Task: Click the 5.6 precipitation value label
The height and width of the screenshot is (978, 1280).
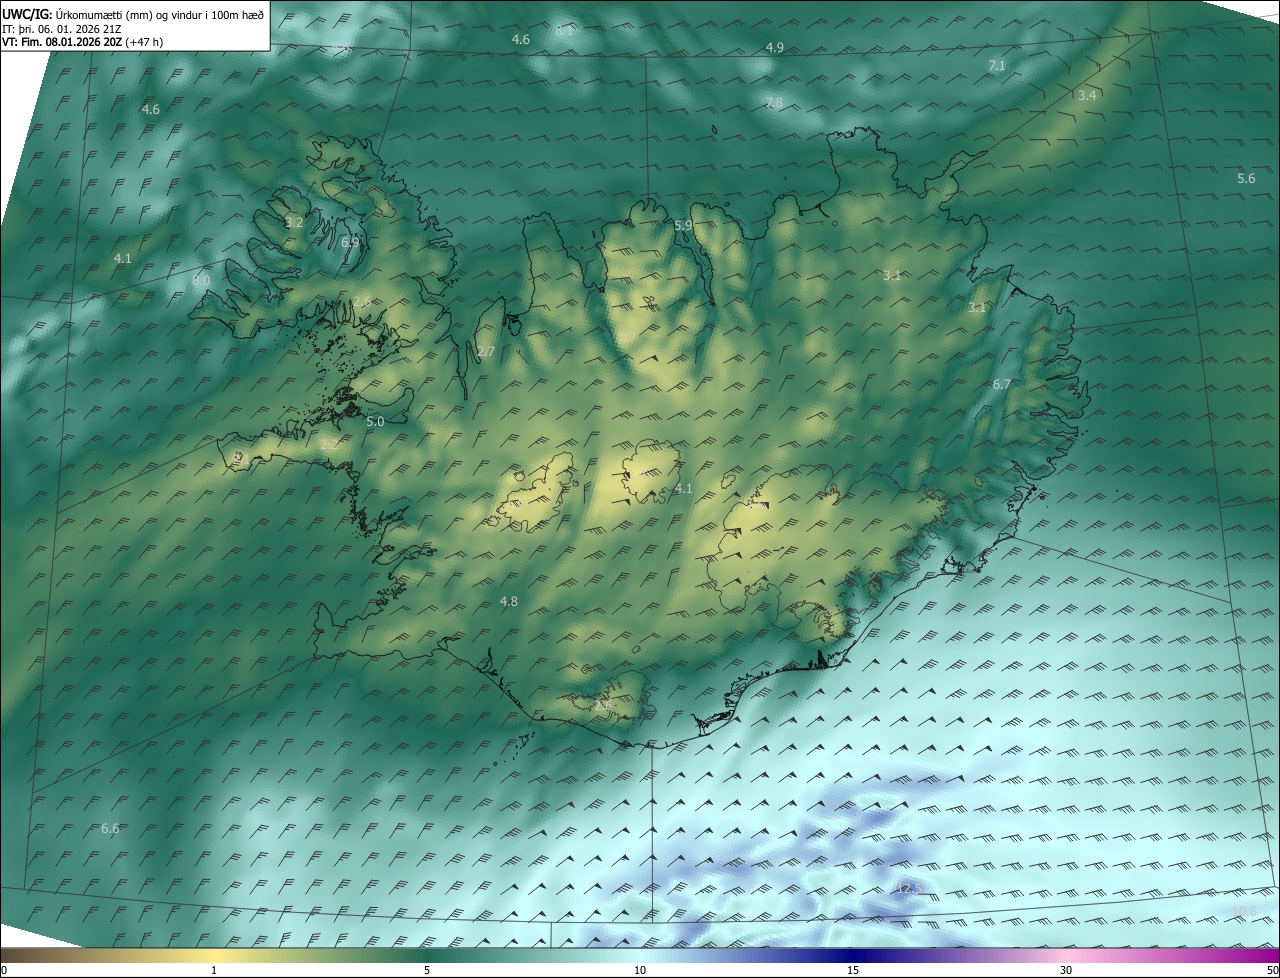Action: coord(1246,179)
